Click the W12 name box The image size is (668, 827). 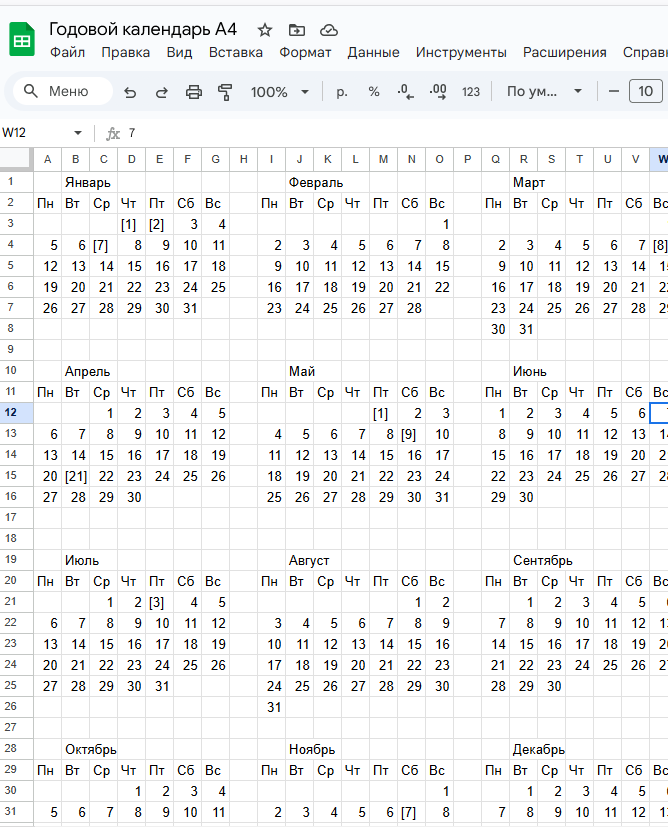coord(36,133)
